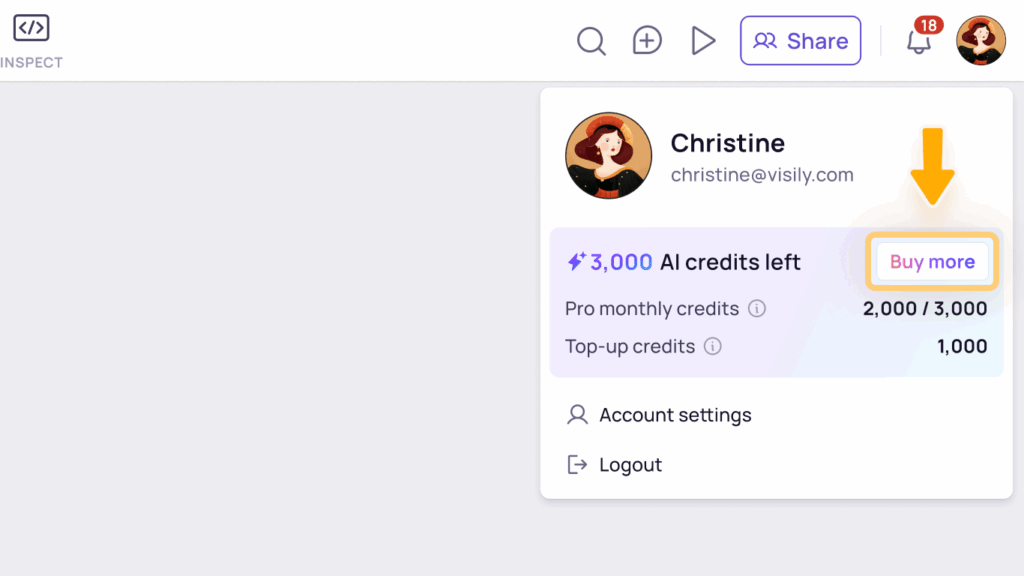The height and width of the screenshot is (576, 1024).
Task: Click the search magnifier icon
Action: (591, 41)
